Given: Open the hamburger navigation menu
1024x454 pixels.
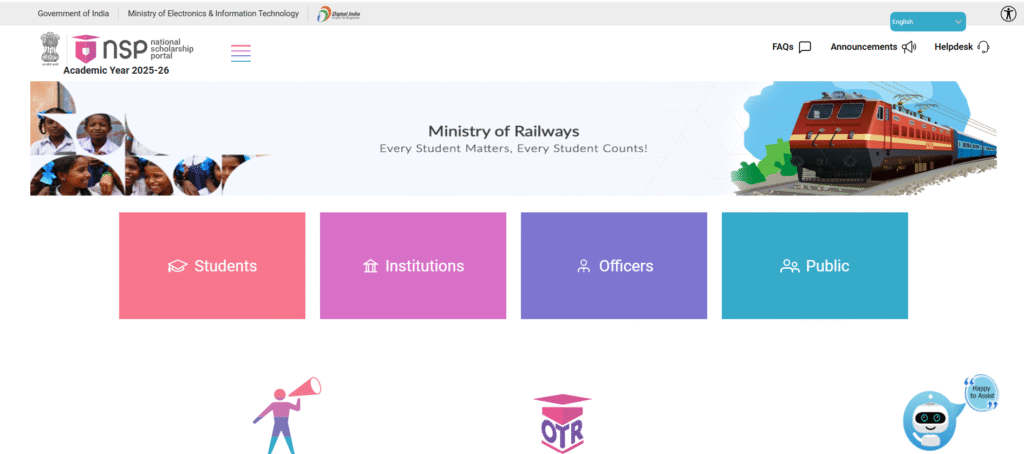Looking at the screenshot, I should tap(240, 53).
